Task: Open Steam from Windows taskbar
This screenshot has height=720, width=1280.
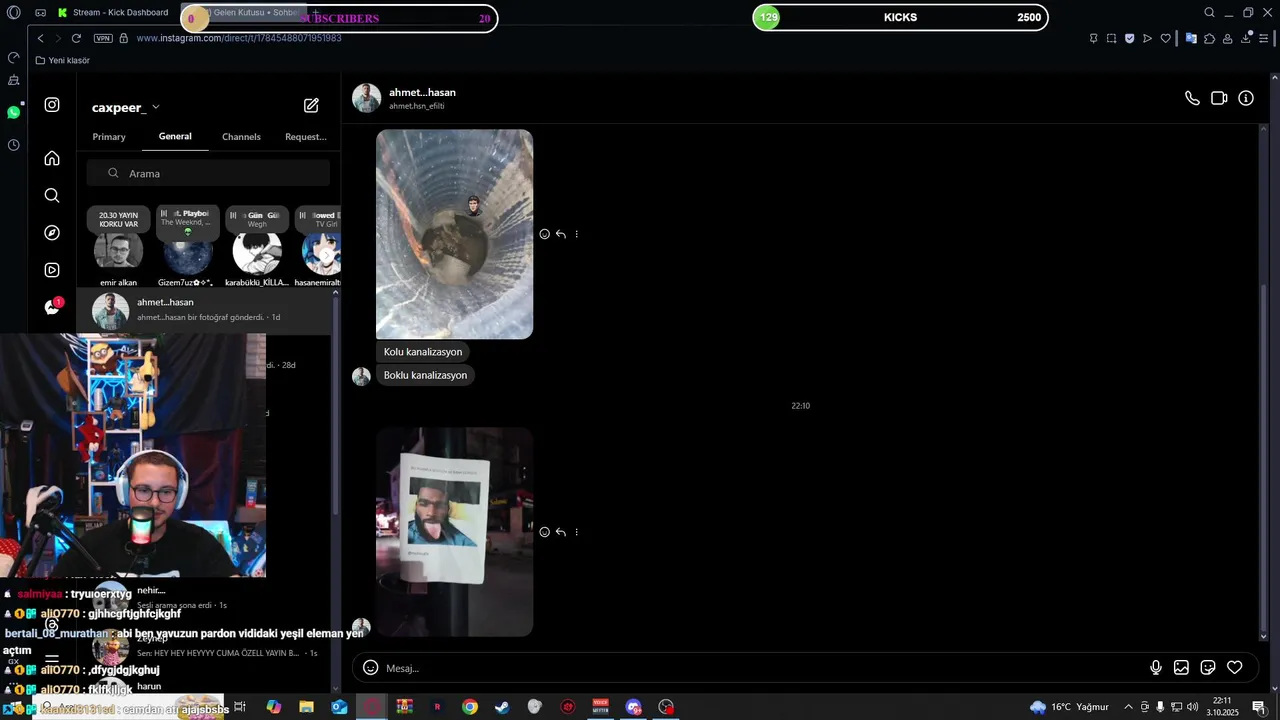Action: click(x=502, y=707)
